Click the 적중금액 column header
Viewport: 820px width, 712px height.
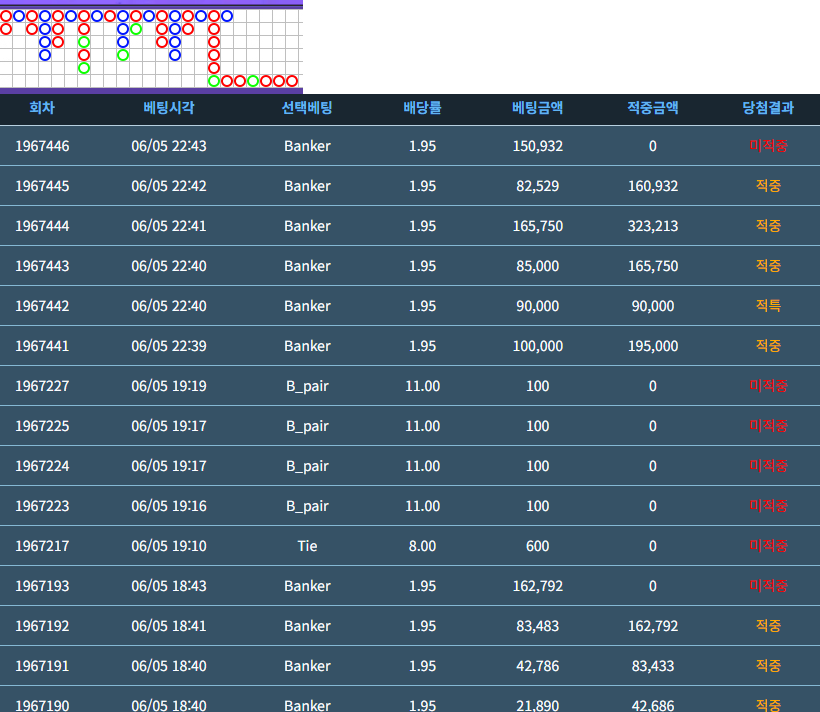pos(653,108)
